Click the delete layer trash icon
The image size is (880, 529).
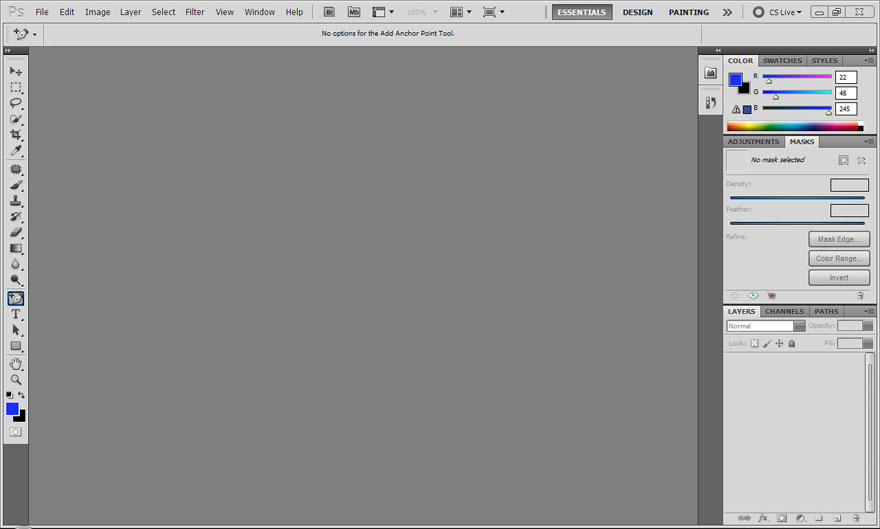[x=855, y=518]
